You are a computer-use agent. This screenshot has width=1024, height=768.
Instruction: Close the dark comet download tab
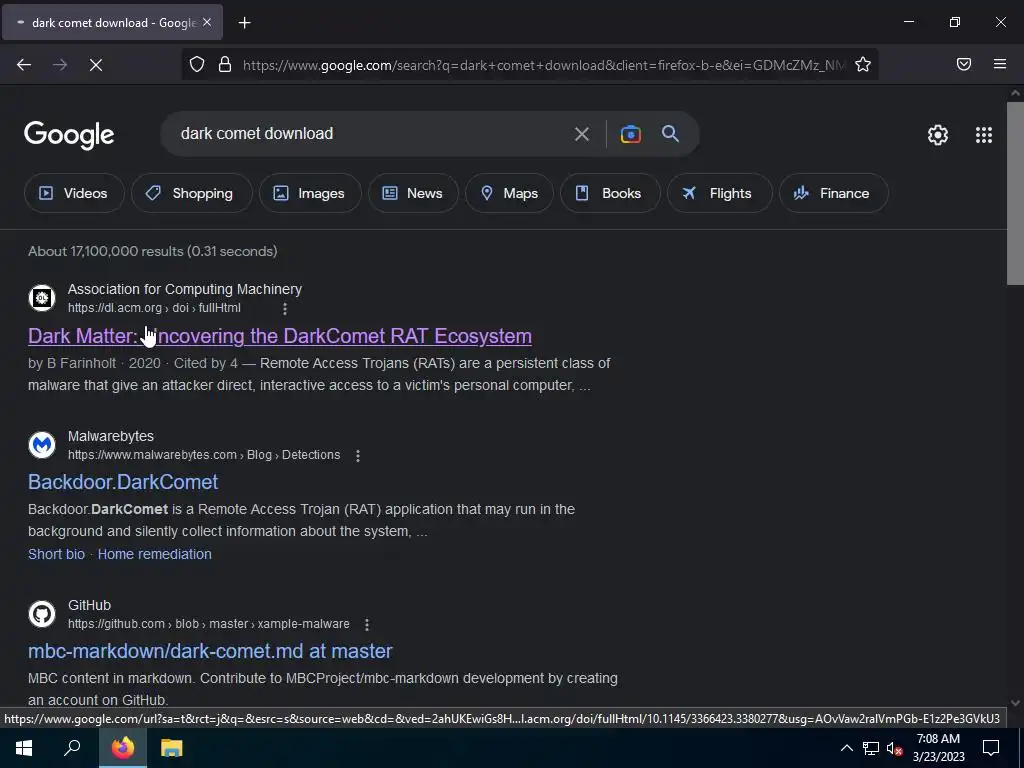(207, 22)
